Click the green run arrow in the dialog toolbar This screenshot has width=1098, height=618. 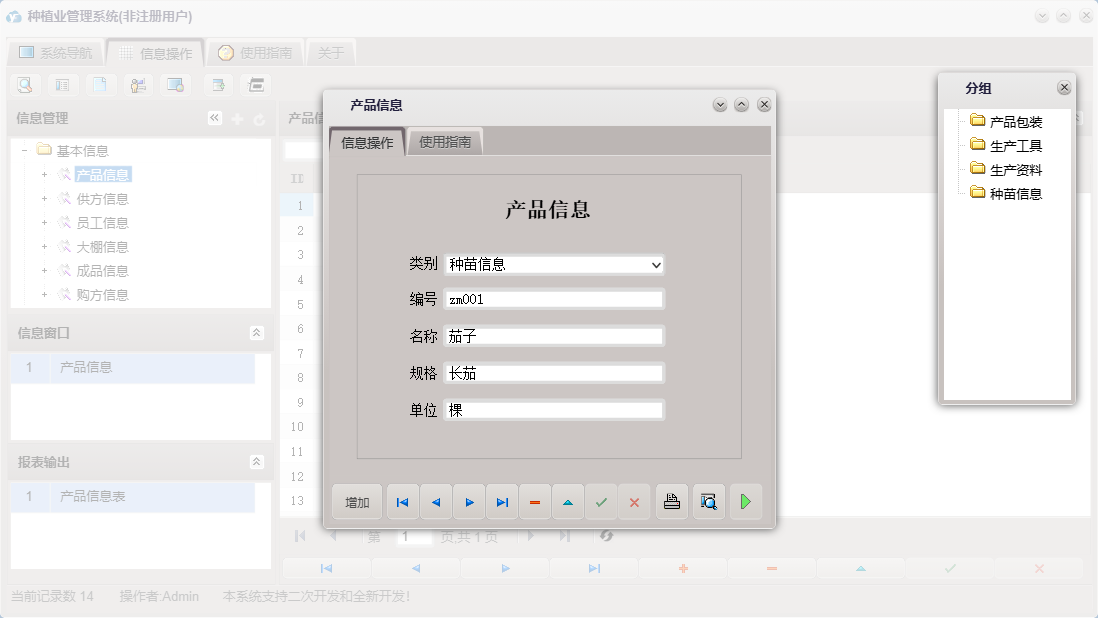(x=745, y=501)
